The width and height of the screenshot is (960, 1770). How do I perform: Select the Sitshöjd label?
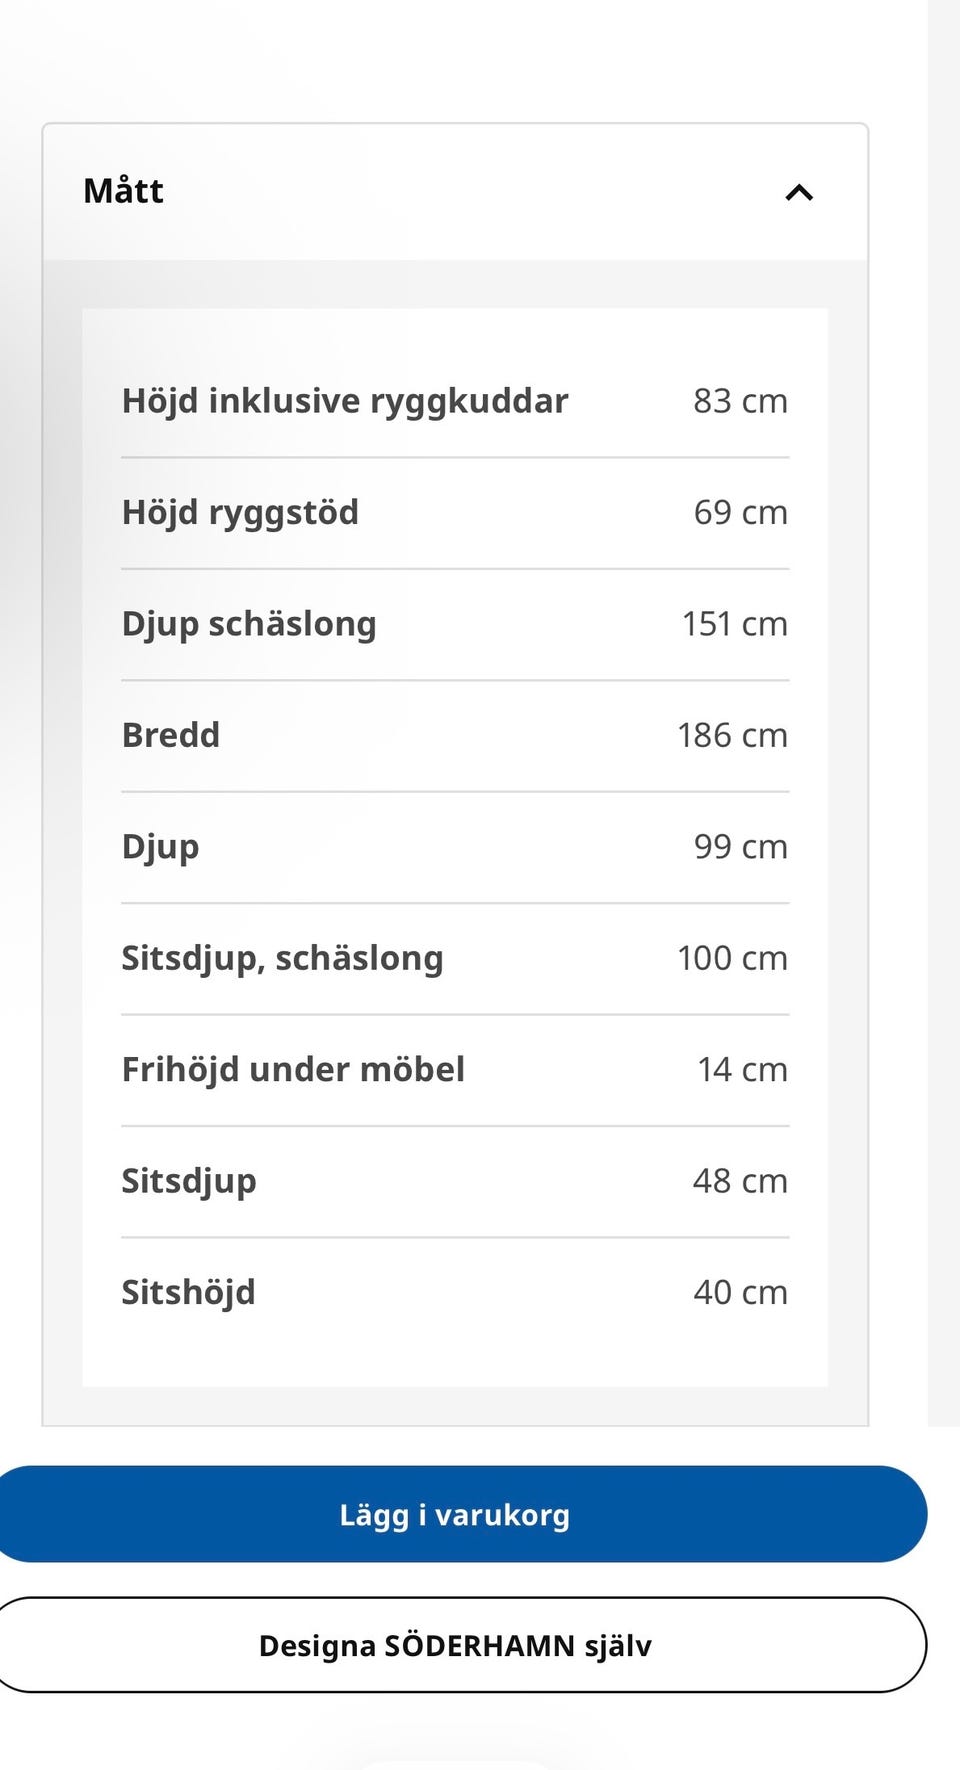[188, 1292]
